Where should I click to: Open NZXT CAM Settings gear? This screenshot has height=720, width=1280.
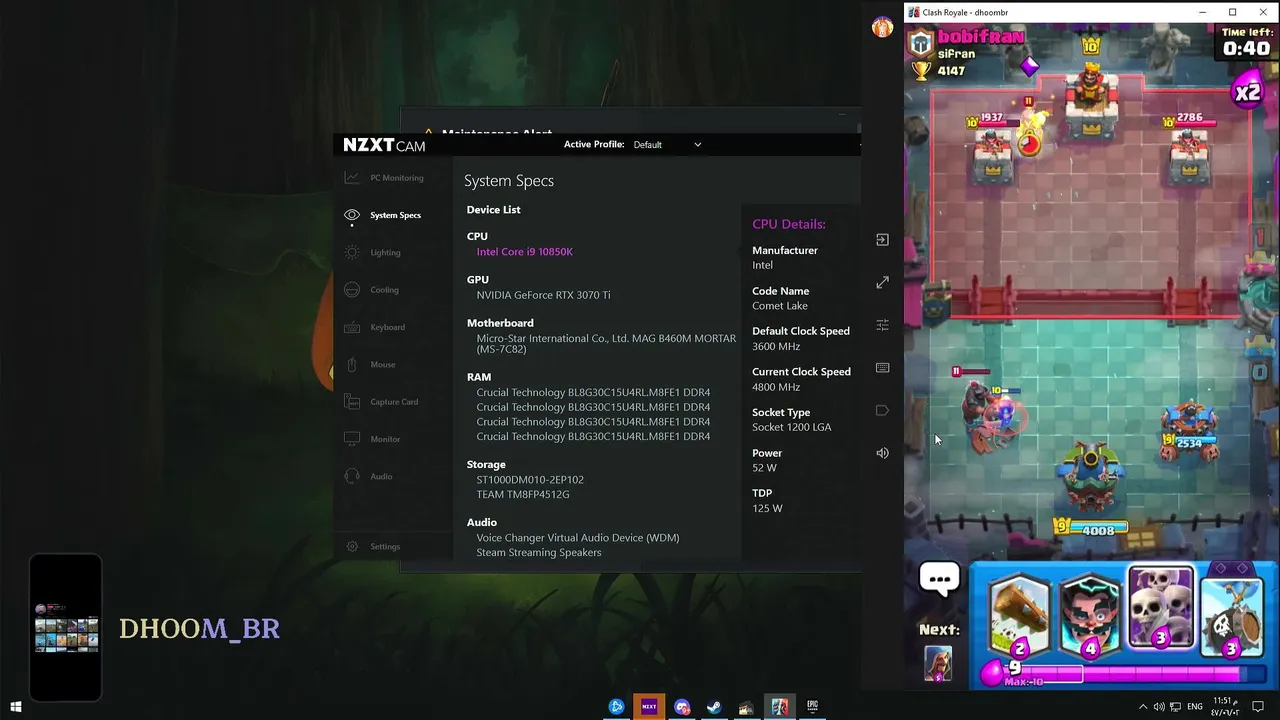pyautogui.click(x=352, y=546)
